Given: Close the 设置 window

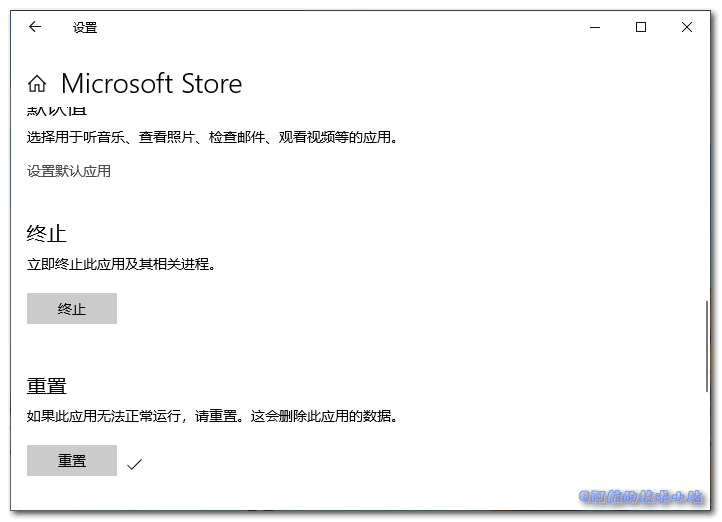Looking at the screenshot, I should pos(687,27).
